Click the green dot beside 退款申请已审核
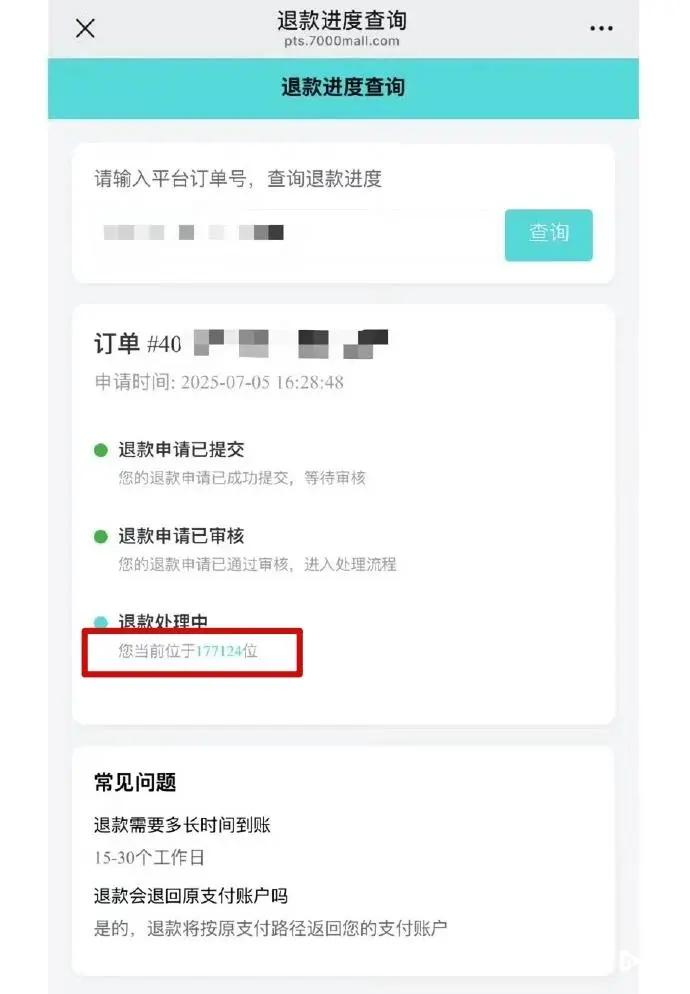Image resolution: width=690 pixels, height=994 pixels. tap(100, 537)
